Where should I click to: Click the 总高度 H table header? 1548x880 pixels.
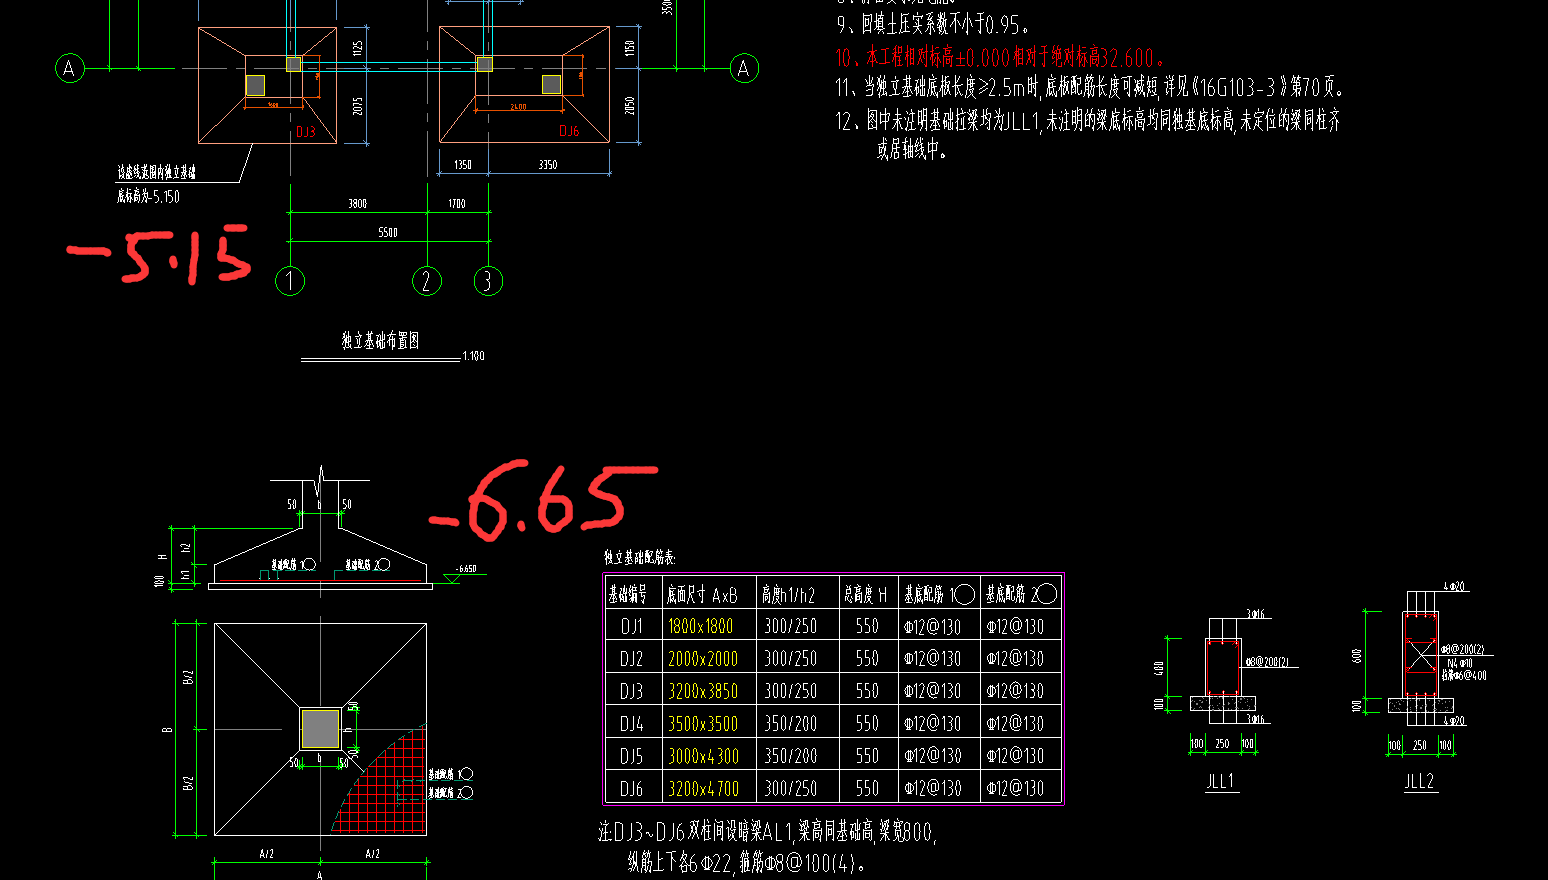[x=865, y=595]
